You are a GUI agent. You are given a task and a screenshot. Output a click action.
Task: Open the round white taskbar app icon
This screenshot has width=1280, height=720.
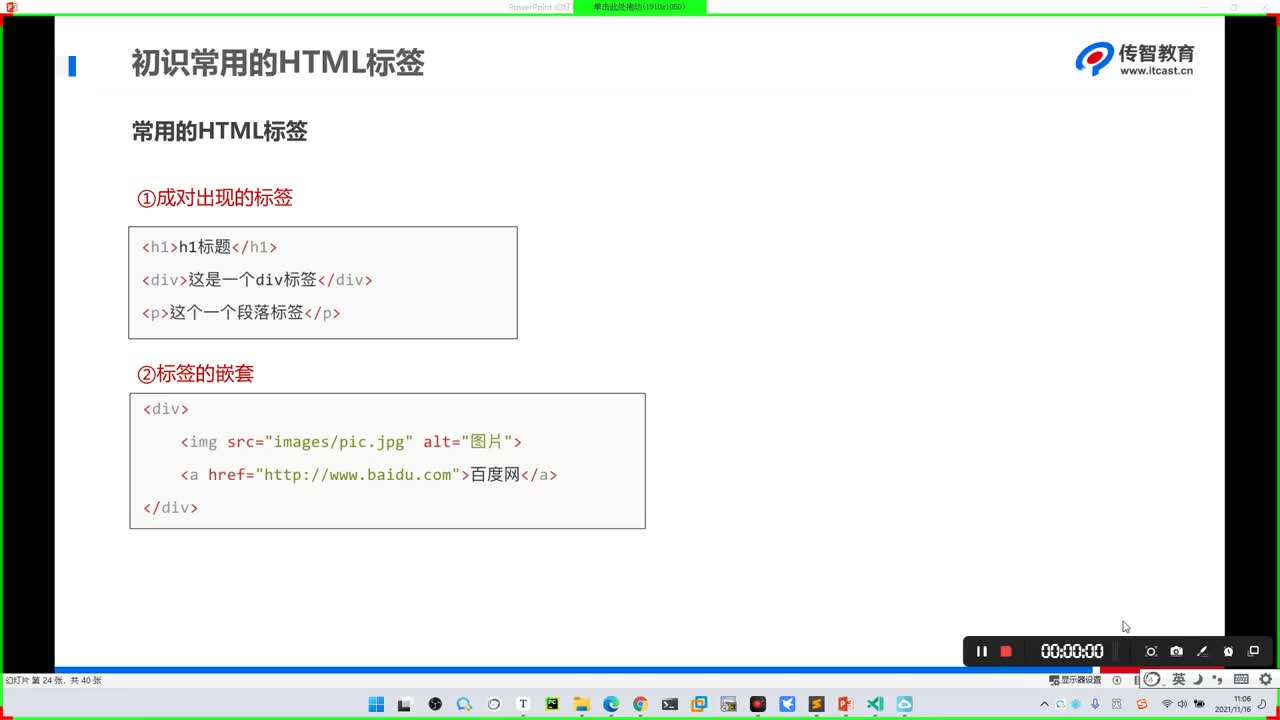point(493,704)
